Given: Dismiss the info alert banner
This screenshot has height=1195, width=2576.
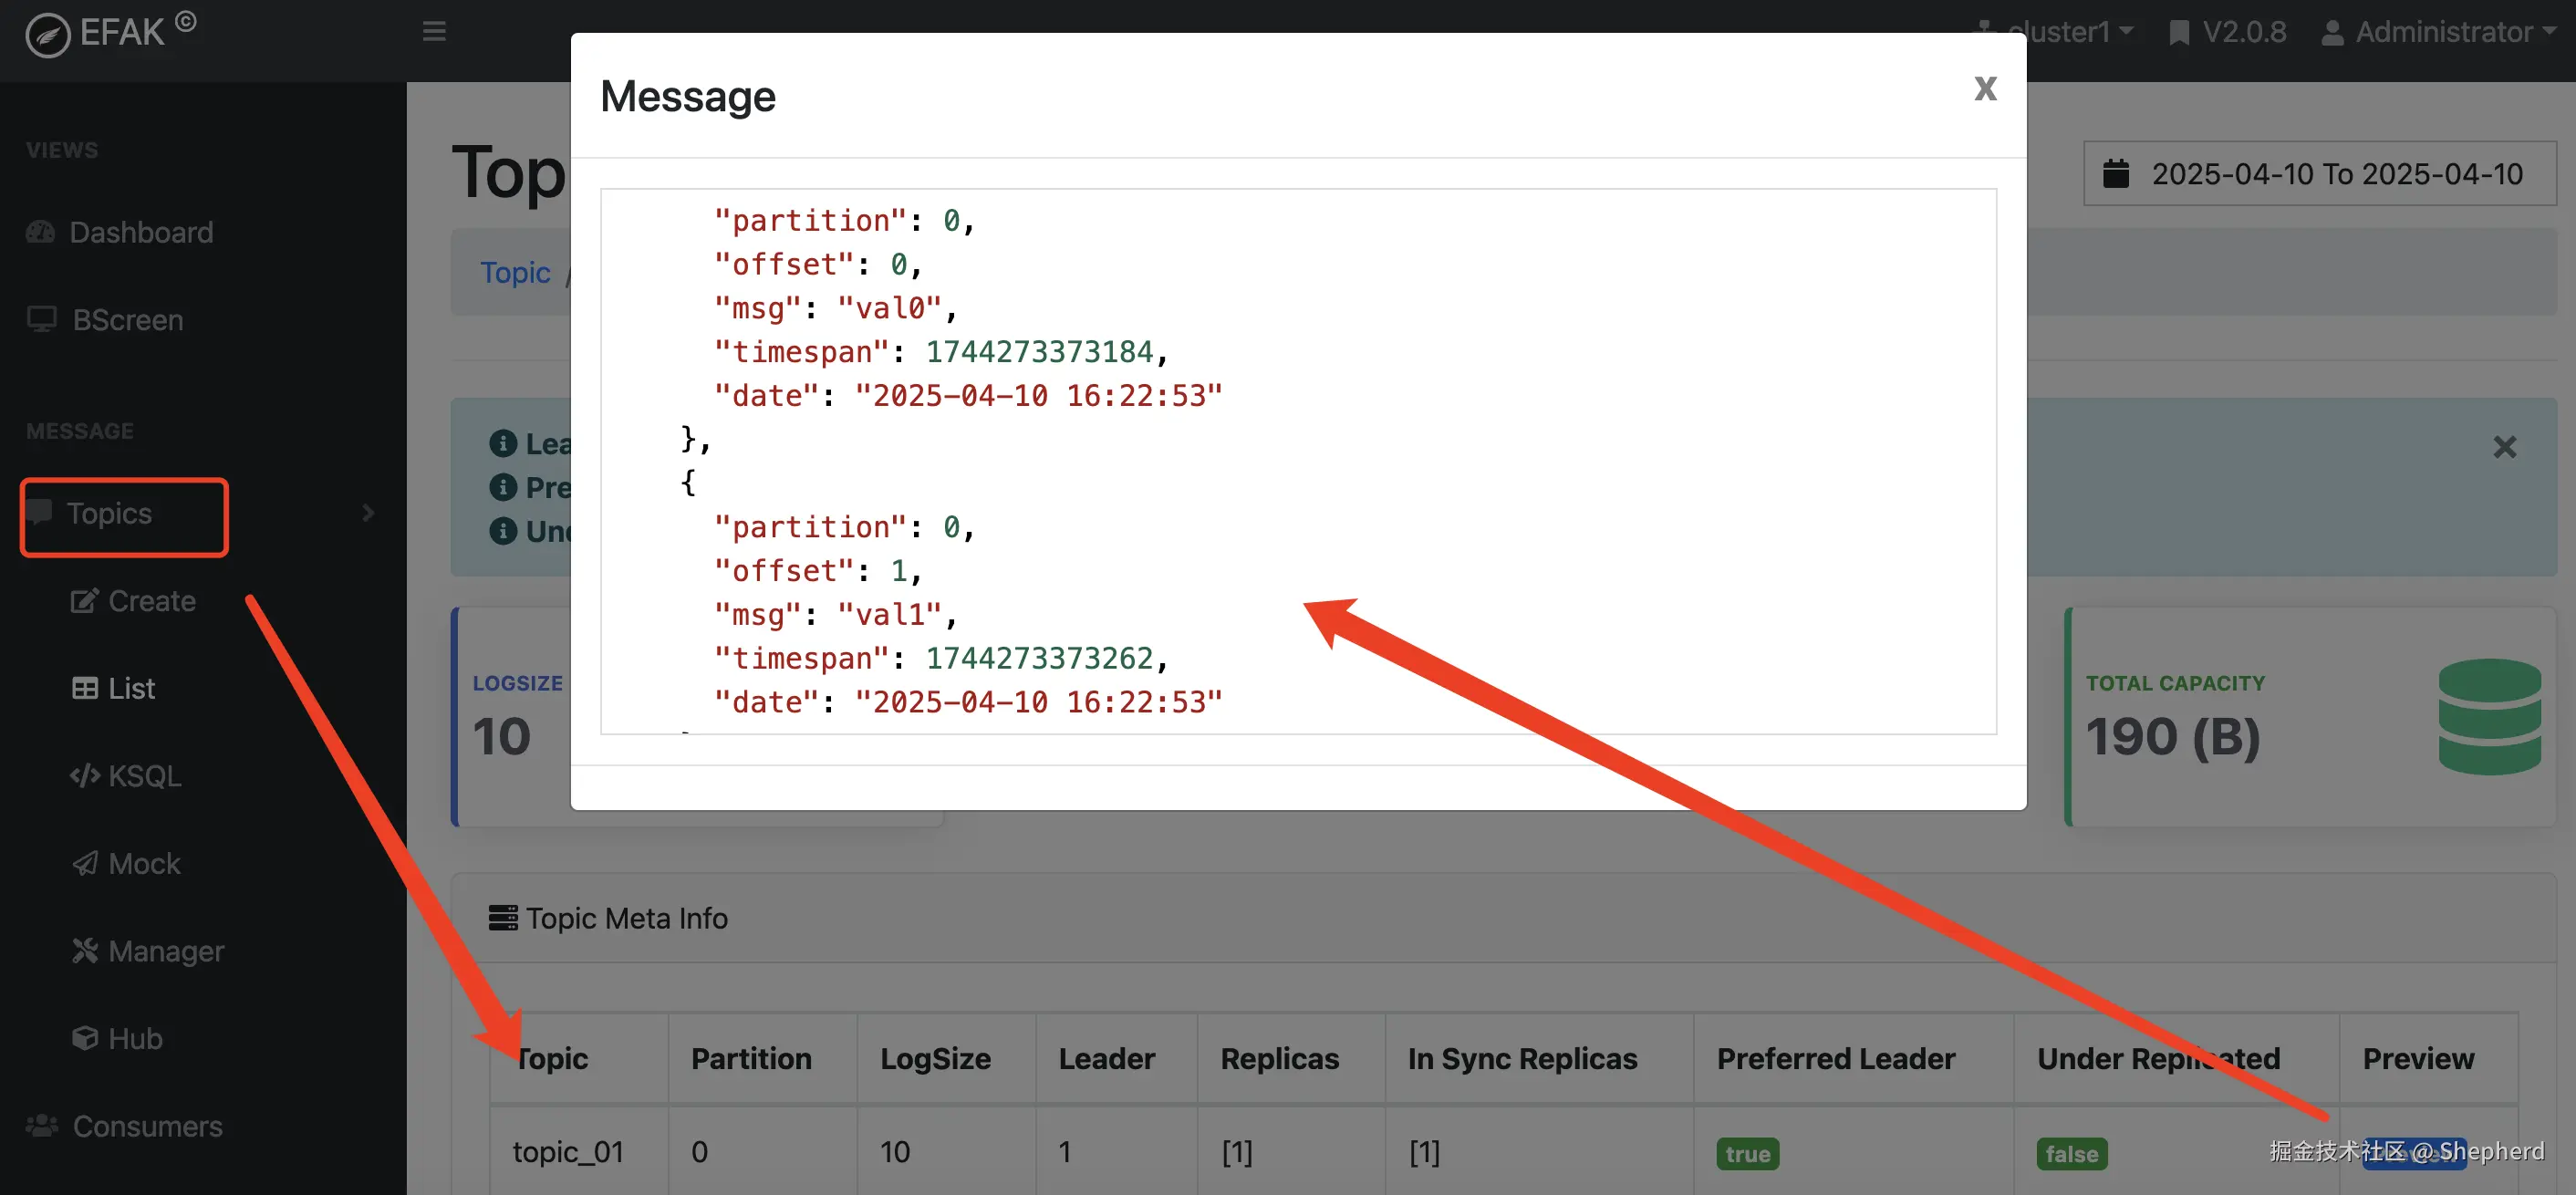Looking at the screenshot, I should [x=2504, y=447].
